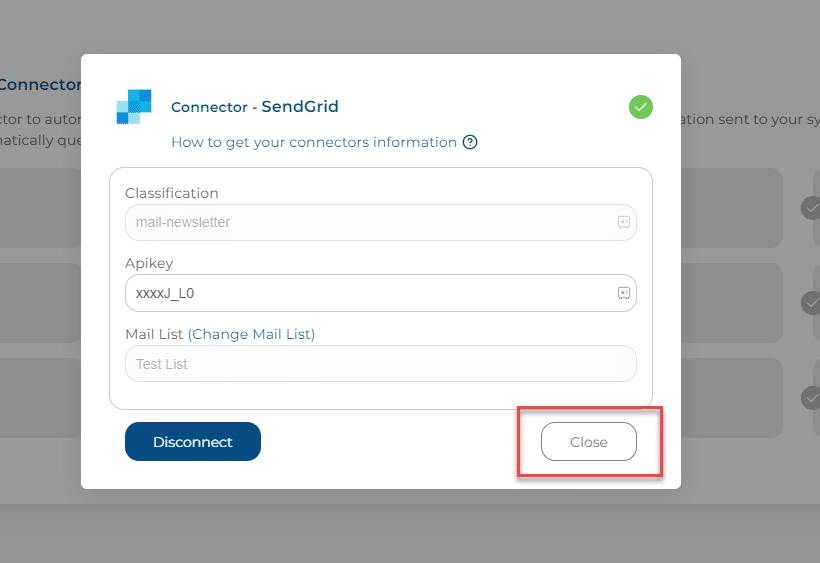Screen dimensions: 820x563
Task: Click the Classification field label
Action: pos(172,193)
